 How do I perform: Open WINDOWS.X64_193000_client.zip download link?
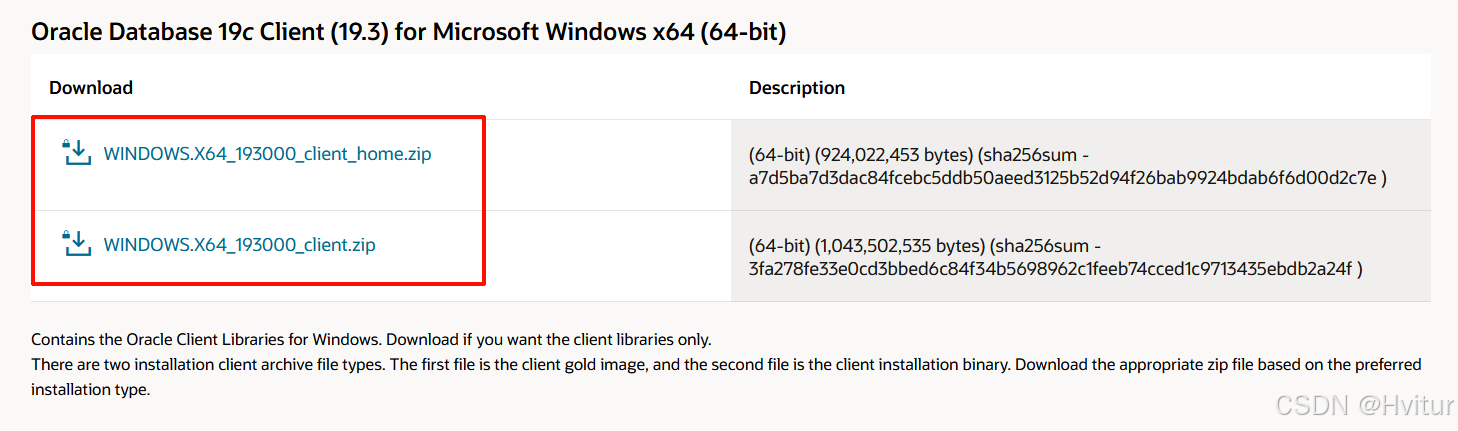pyautogui.click(x=239, y=245)
